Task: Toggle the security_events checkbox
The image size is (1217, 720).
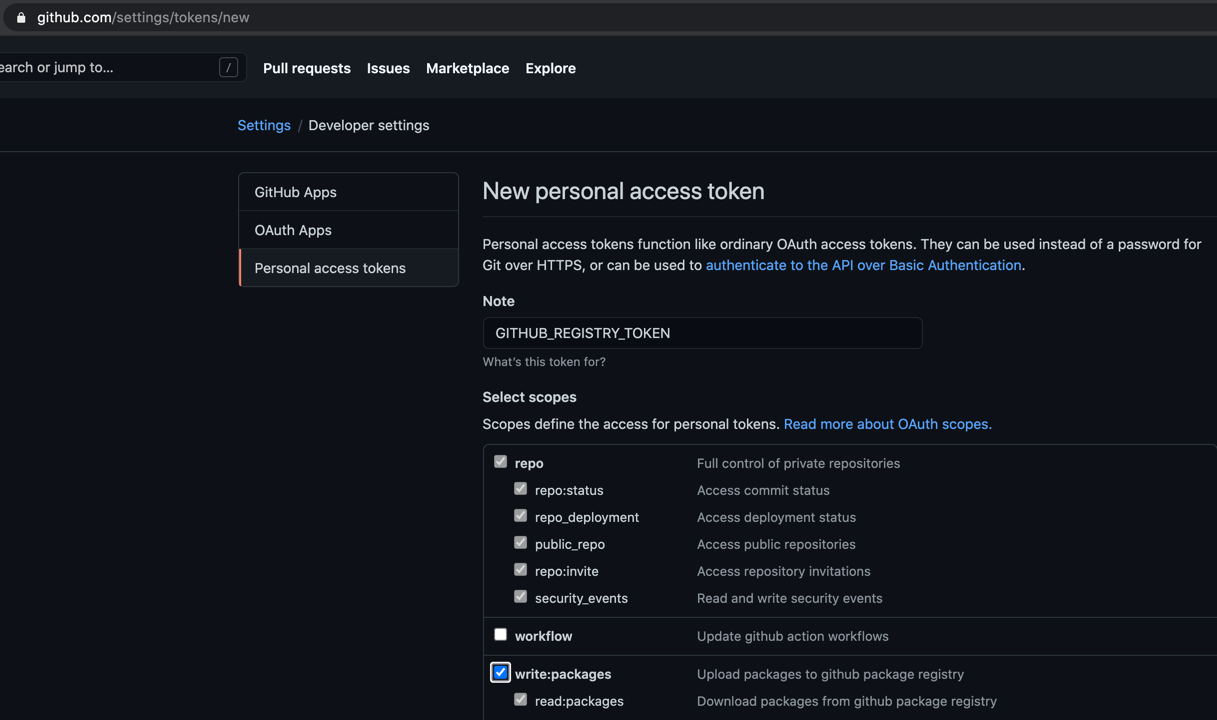Action: 520,597
